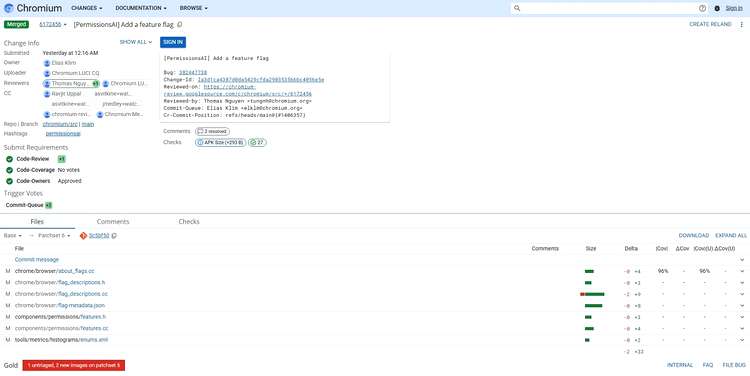Open chrome/browser/flag_descriptions.h file
This screenshot has height=376, width=750.
click(x=60, y=283)
